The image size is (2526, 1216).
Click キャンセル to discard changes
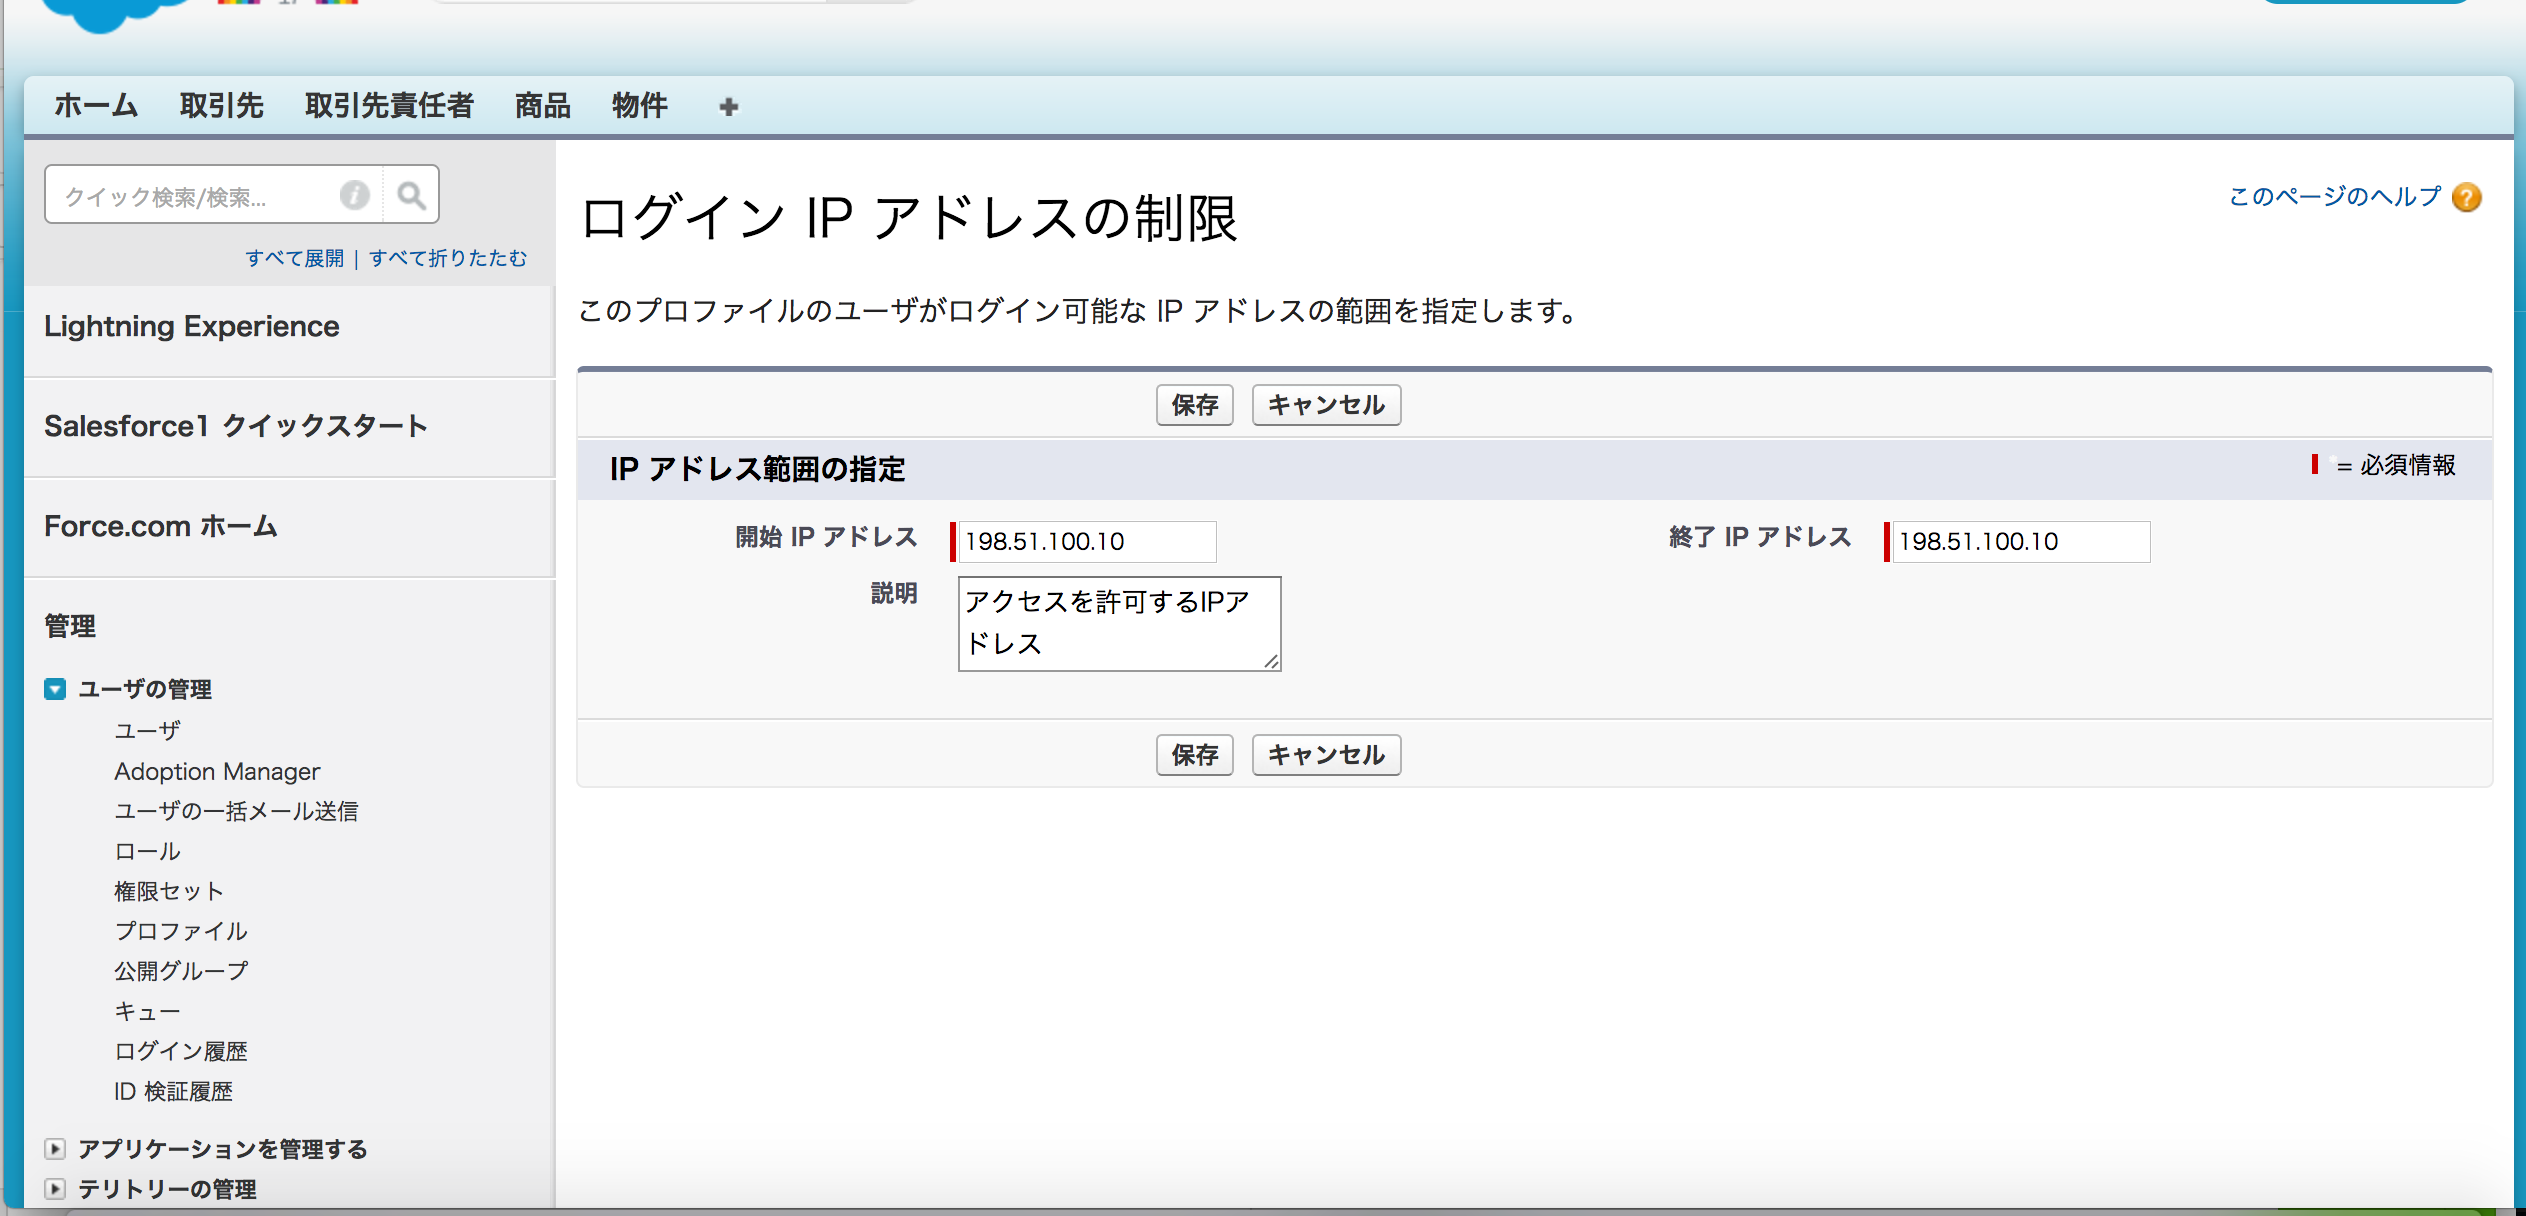pos(1324,406)
